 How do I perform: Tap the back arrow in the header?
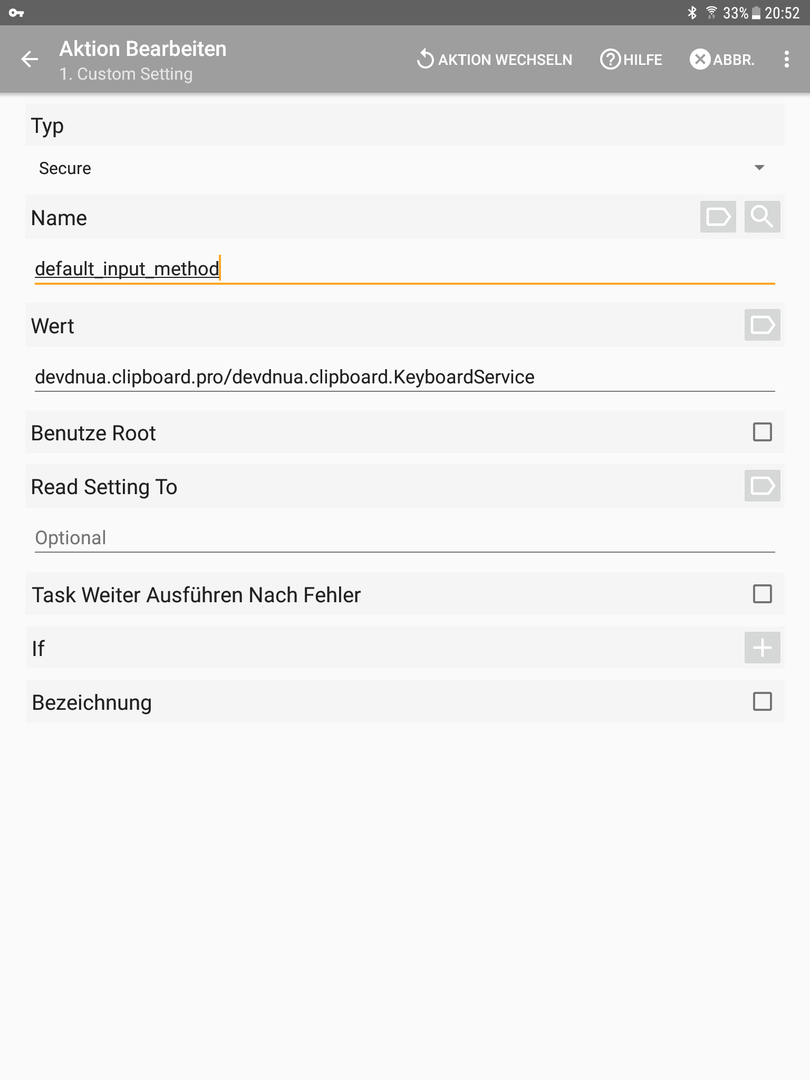pyautogui.click(x=30, y=59)
